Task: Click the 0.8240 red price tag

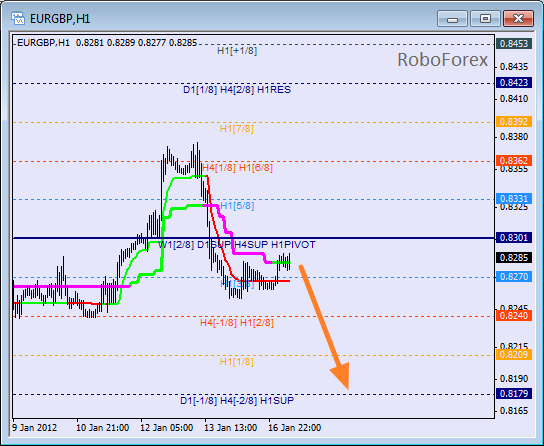Action: [x=514, y=316]
